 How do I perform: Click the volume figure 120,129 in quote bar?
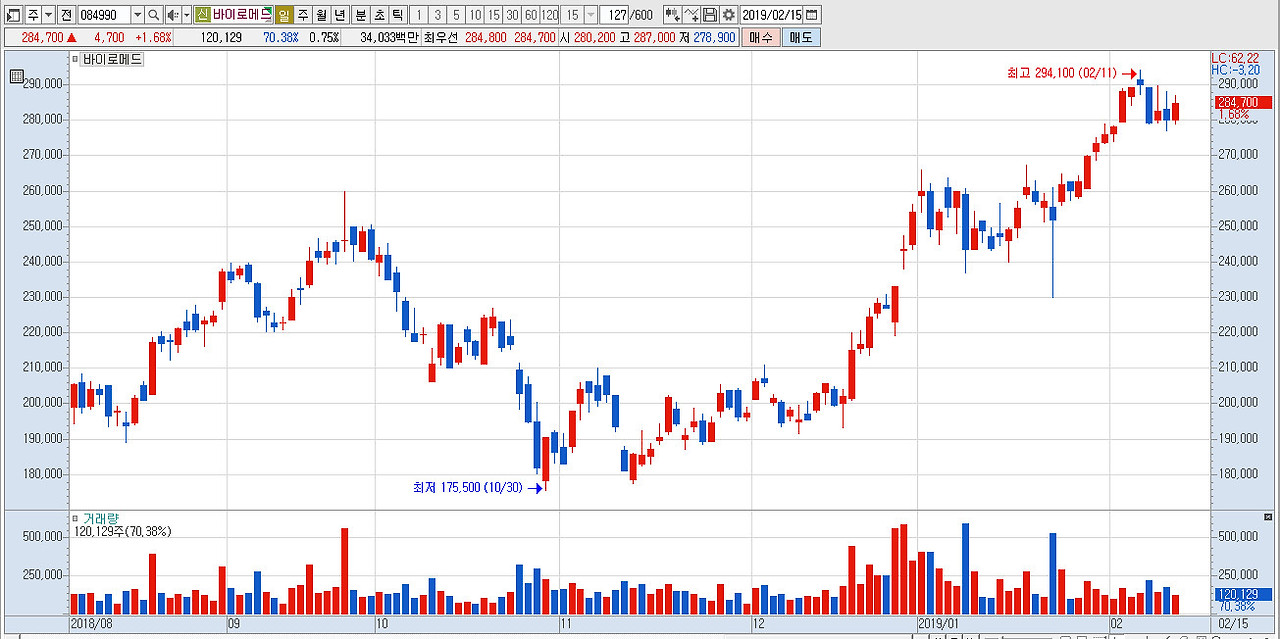click(221, 37)
